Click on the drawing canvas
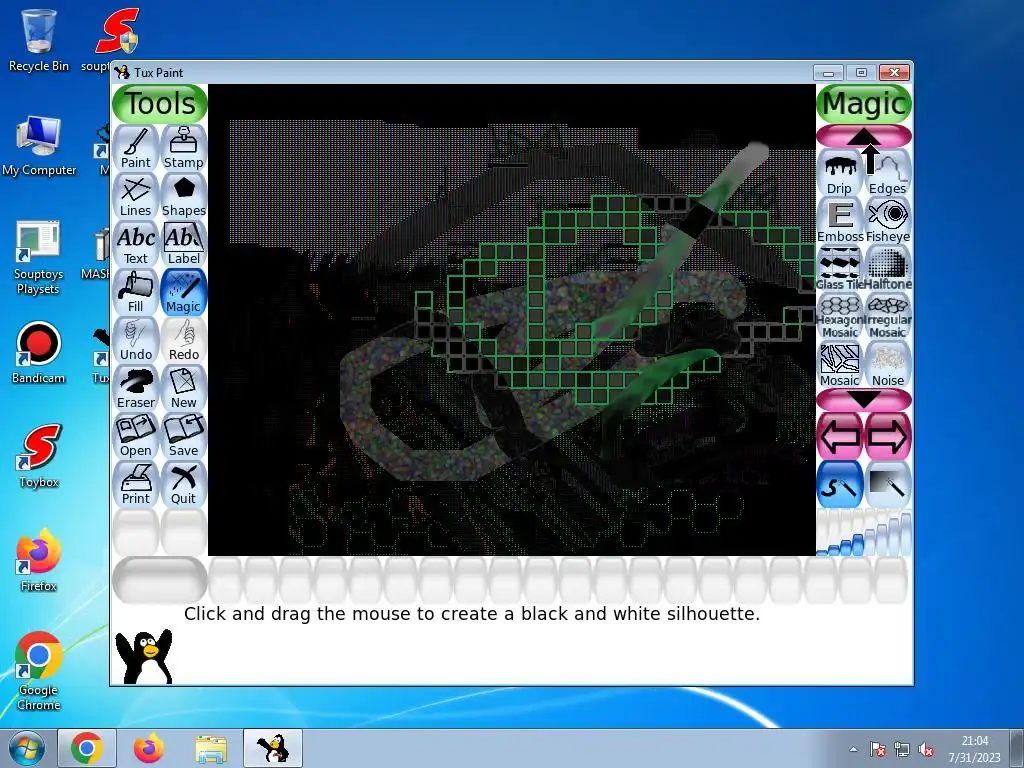This screenshot has height=768, width=1024. (511, 319)
